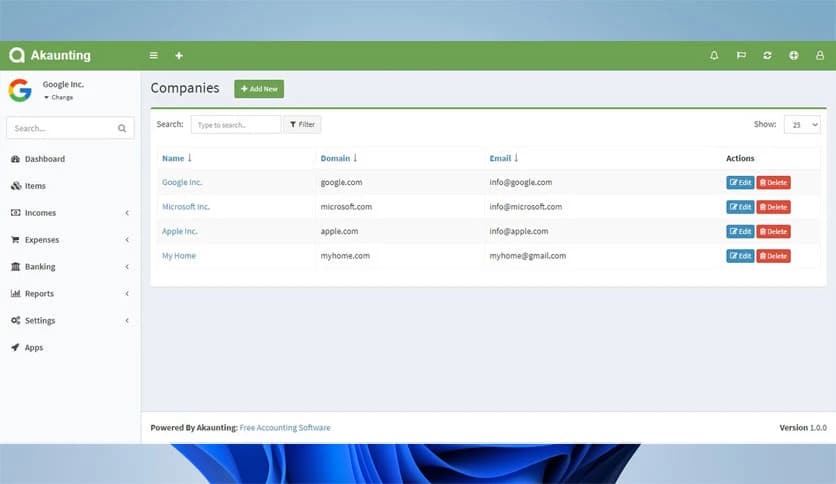Image resolution: width=836 pixels, height=484 pixels.
Task: Click the info@google.com email cell
Action: tap(520, 182)
